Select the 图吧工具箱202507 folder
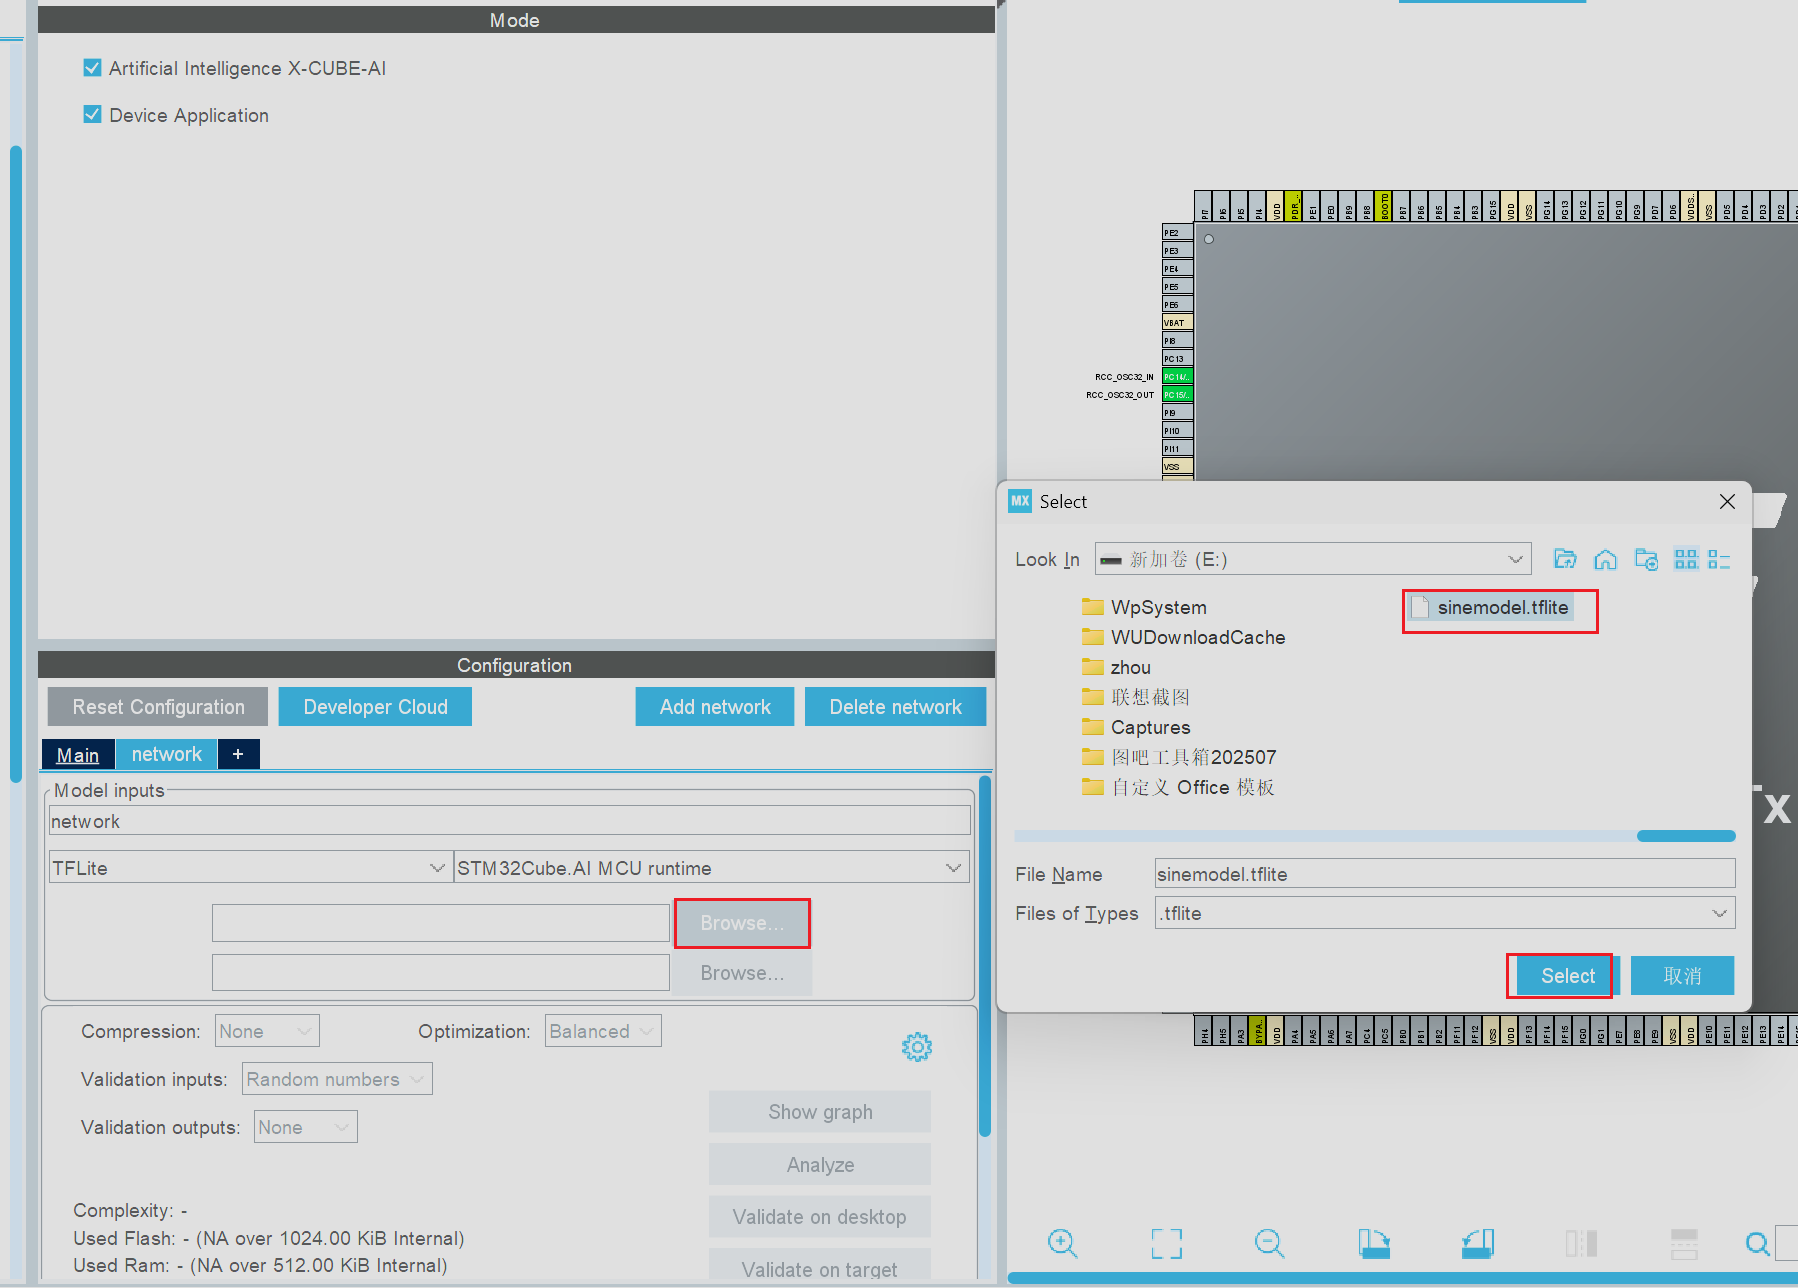This screenshot has width=1798, height=1288. click(x=1179, y=757)
